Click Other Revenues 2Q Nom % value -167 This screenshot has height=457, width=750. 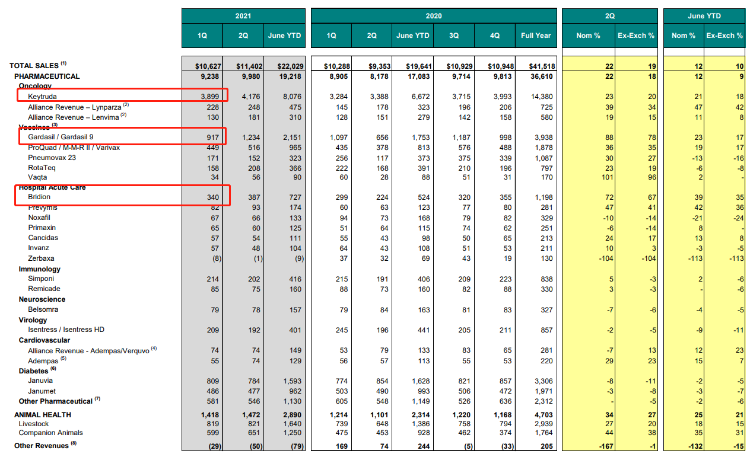pos(606,446)
